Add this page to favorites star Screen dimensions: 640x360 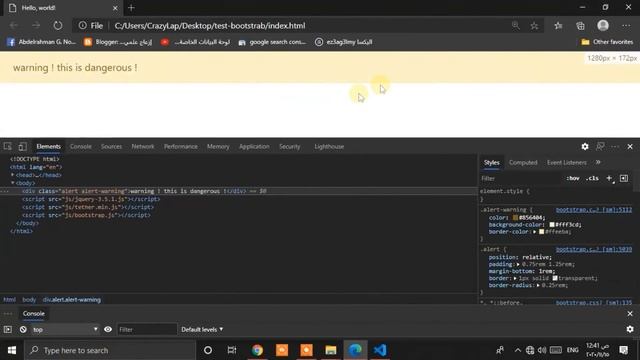click(534, 26)
